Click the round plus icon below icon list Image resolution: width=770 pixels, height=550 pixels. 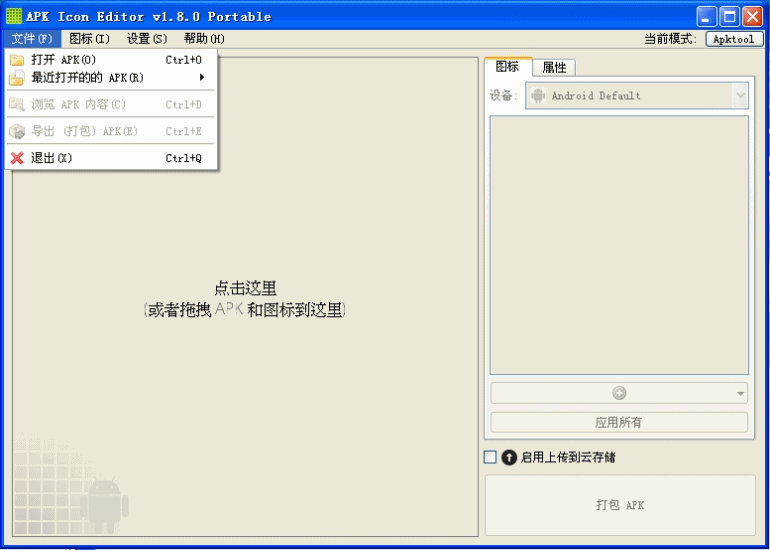(x=619, y=393)
